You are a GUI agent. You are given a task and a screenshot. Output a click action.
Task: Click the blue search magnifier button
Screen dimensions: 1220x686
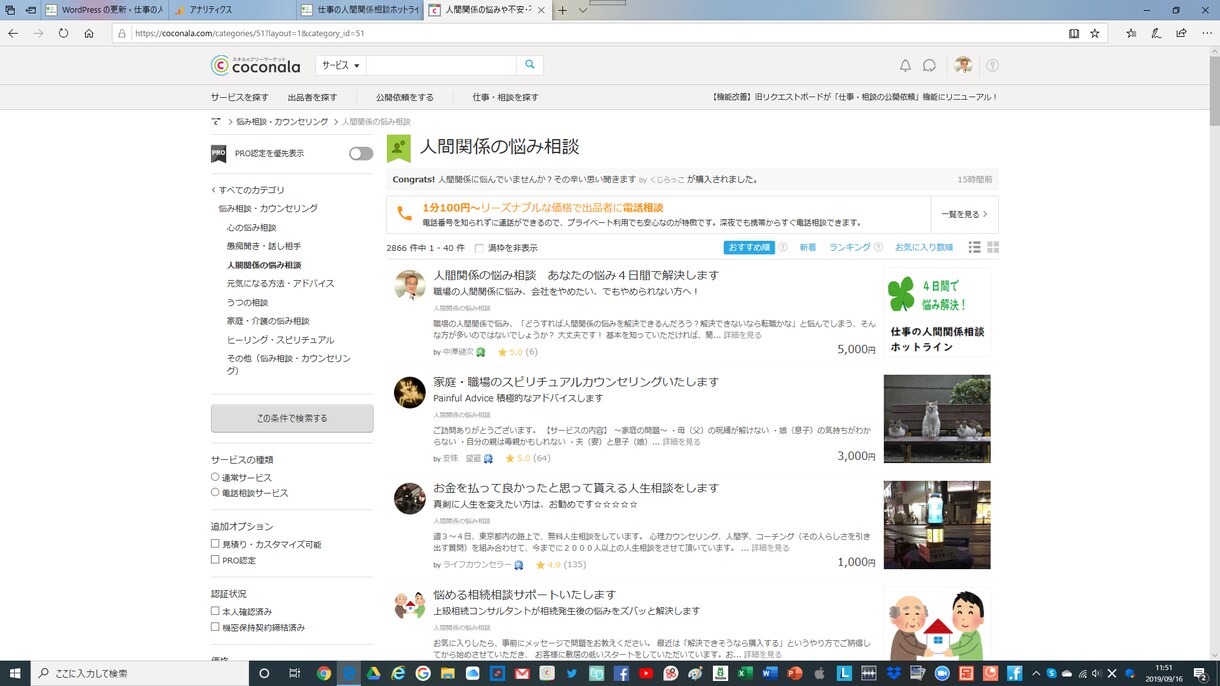point(530,65)
